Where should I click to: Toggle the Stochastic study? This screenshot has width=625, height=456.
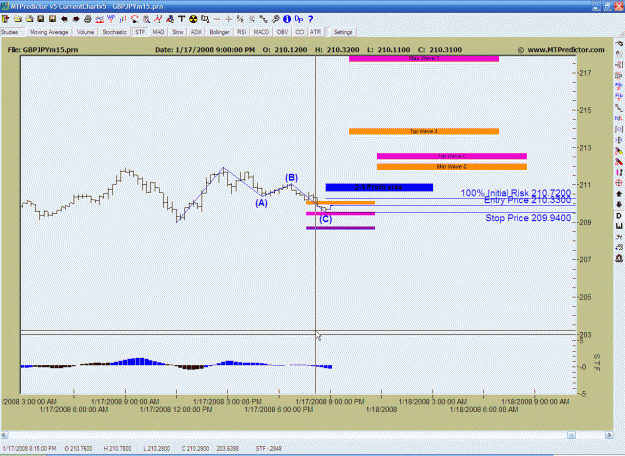coord(114,32)
